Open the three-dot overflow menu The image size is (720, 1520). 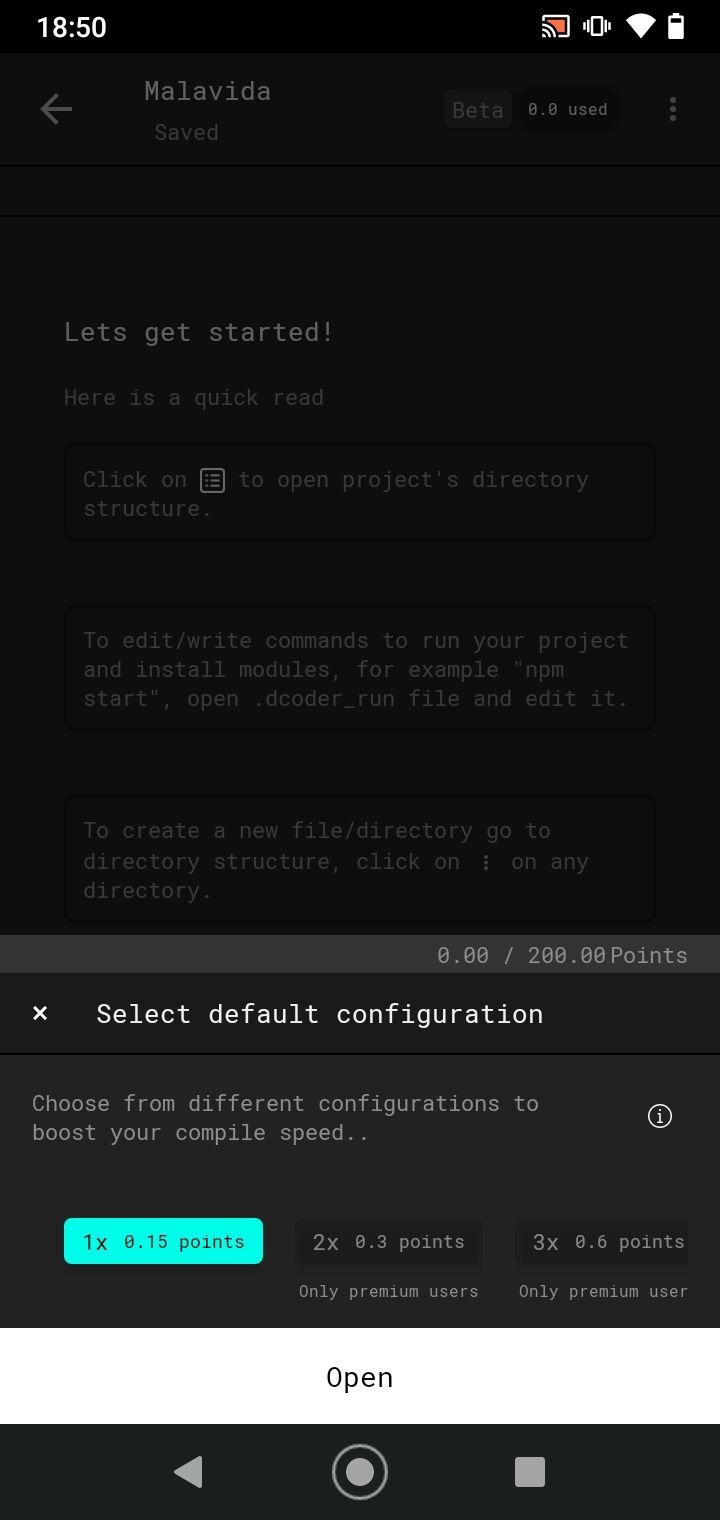(673, 109)
